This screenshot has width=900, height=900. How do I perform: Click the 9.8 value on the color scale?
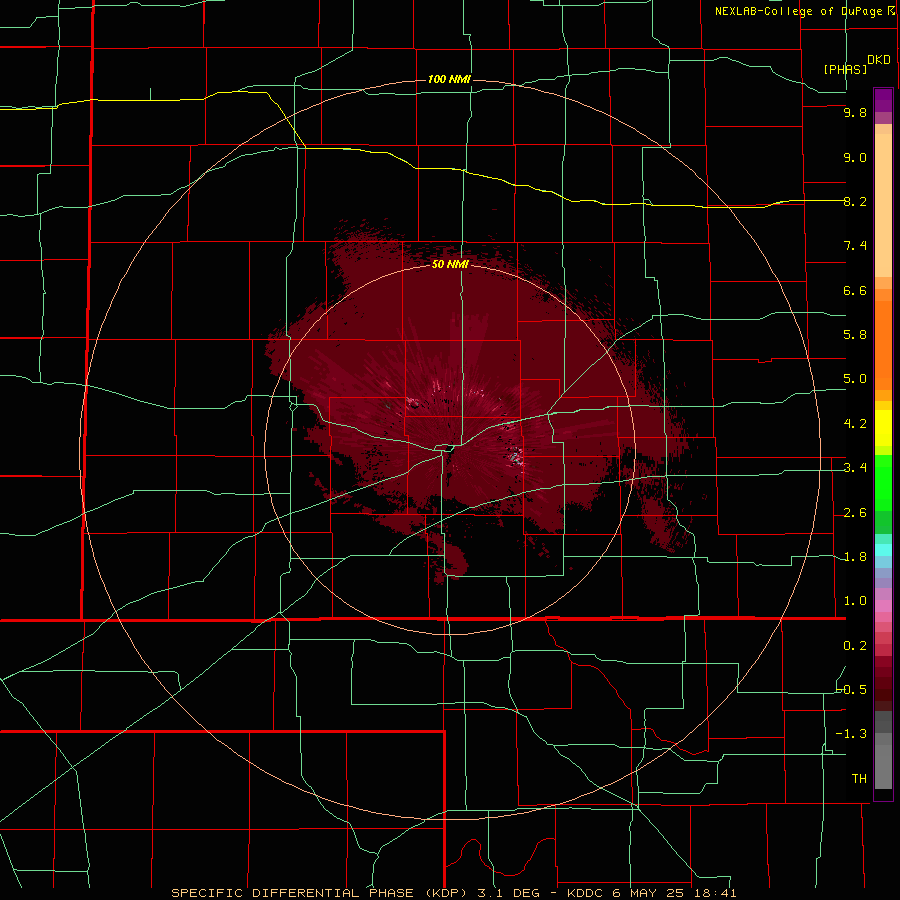[855, 112]
